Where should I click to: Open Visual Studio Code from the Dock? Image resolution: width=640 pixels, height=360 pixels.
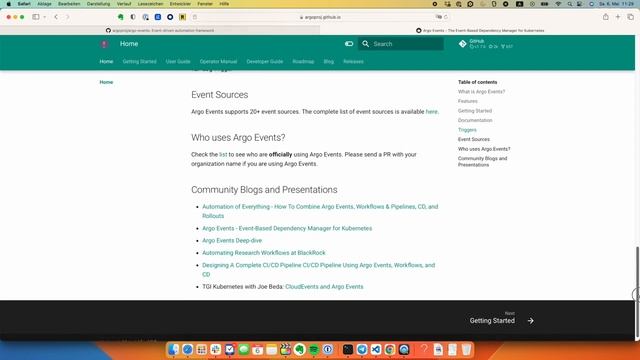pos(376,349)
